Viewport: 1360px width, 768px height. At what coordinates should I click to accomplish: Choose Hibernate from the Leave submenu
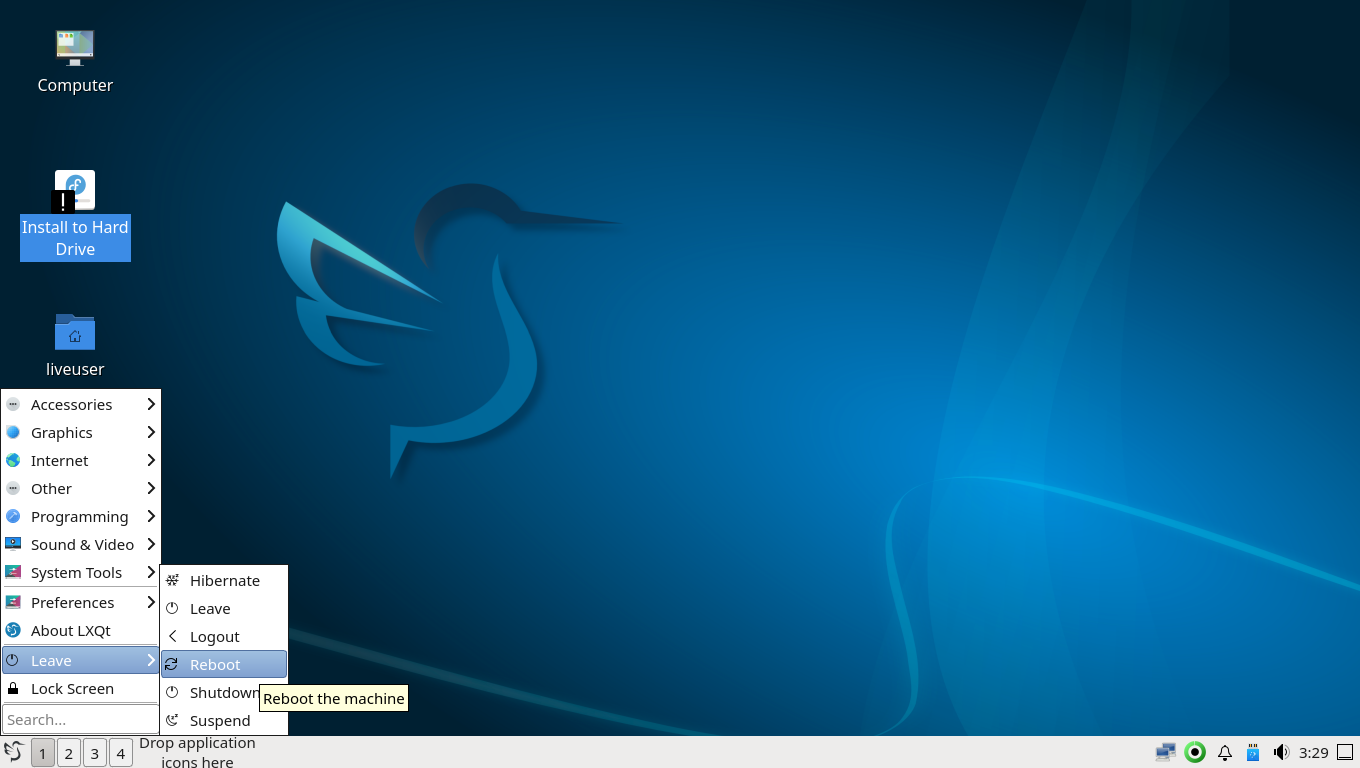click(x=224, y=581)
